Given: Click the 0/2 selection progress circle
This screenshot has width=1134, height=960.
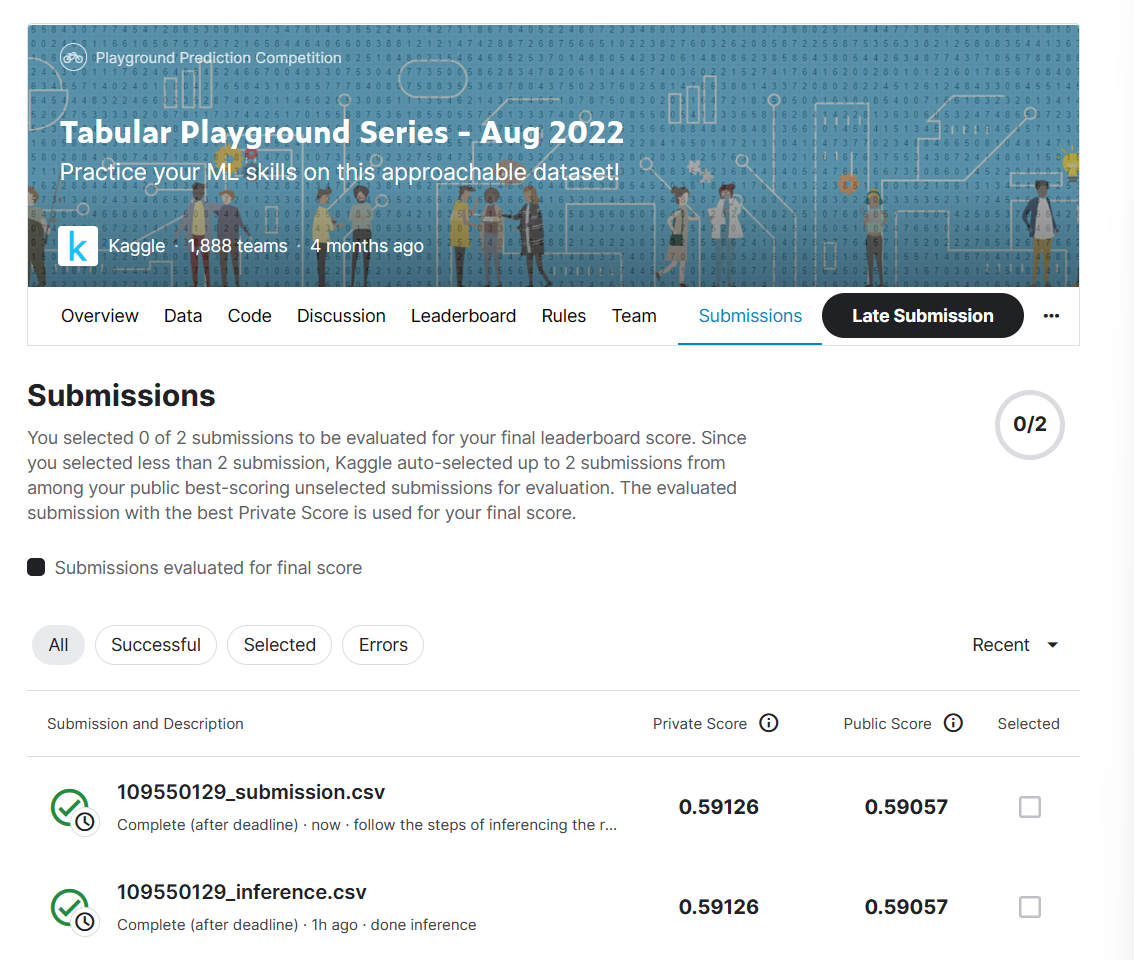Looking at the screenshot, I should click(1030, 425).
